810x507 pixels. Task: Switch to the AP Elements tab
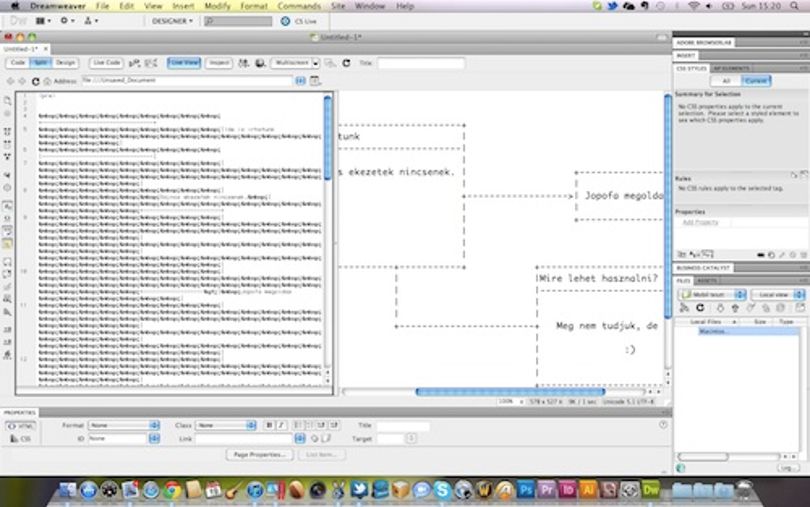tap(731, 68)
